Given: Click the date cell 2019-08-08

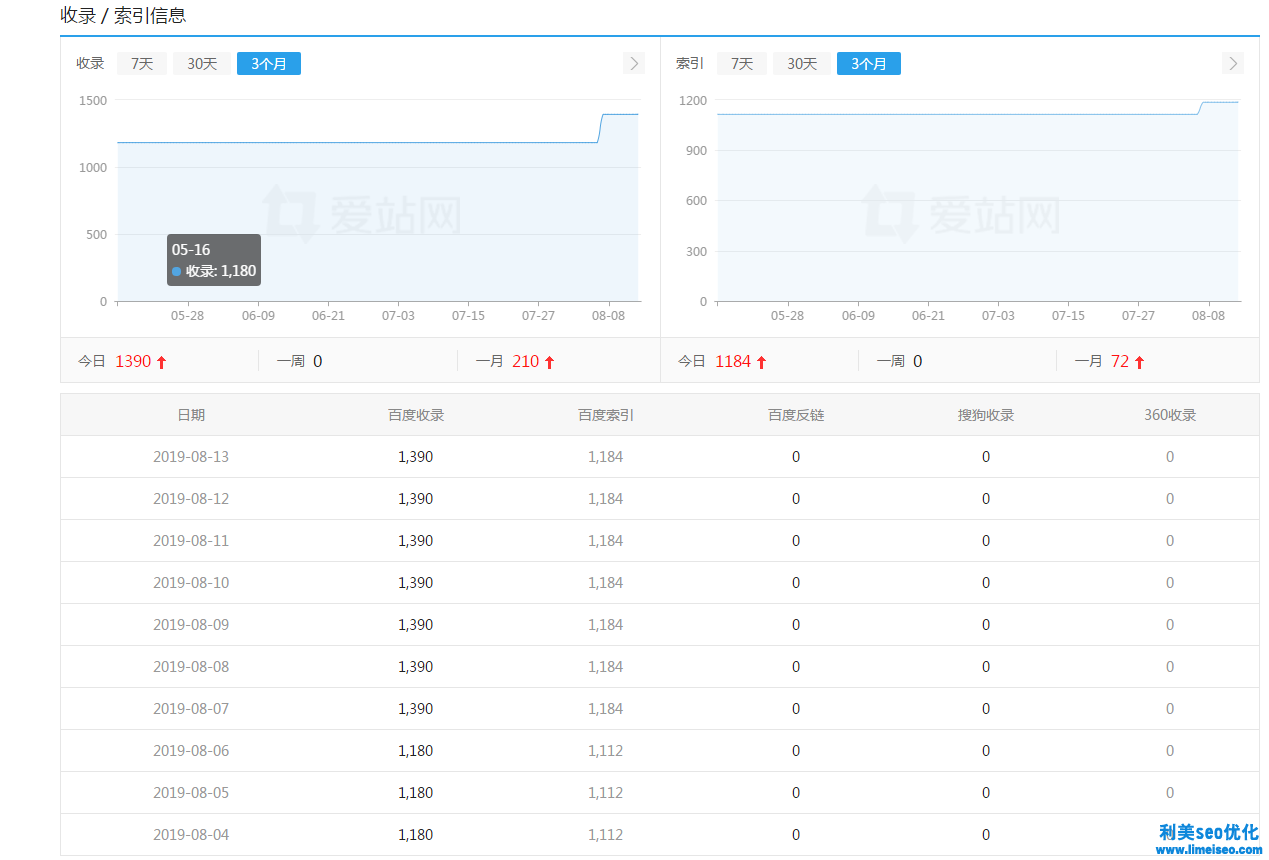Looking at the screenshot, I should pyautogui.click(x=191, y=667).
